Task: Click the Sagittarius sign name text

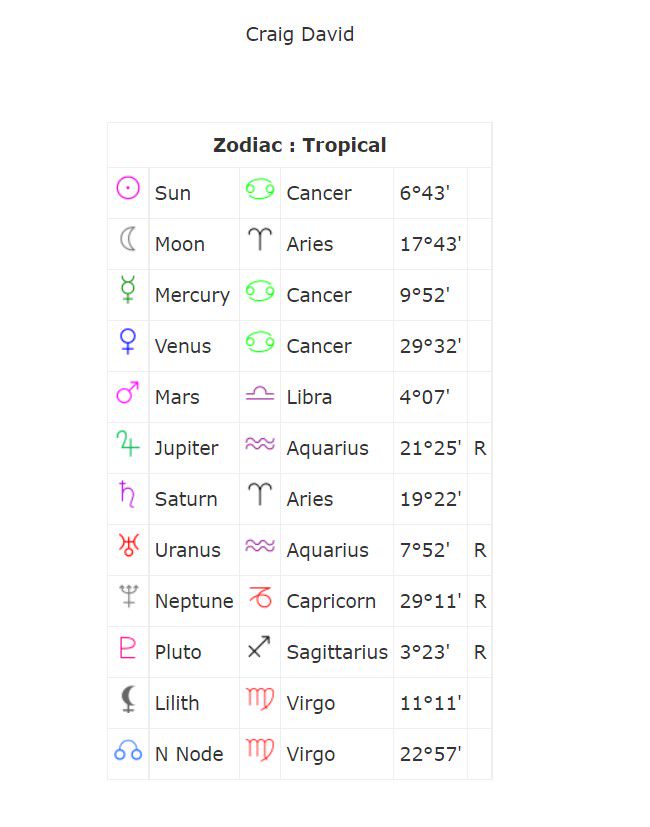Action: tap(337, 653)
